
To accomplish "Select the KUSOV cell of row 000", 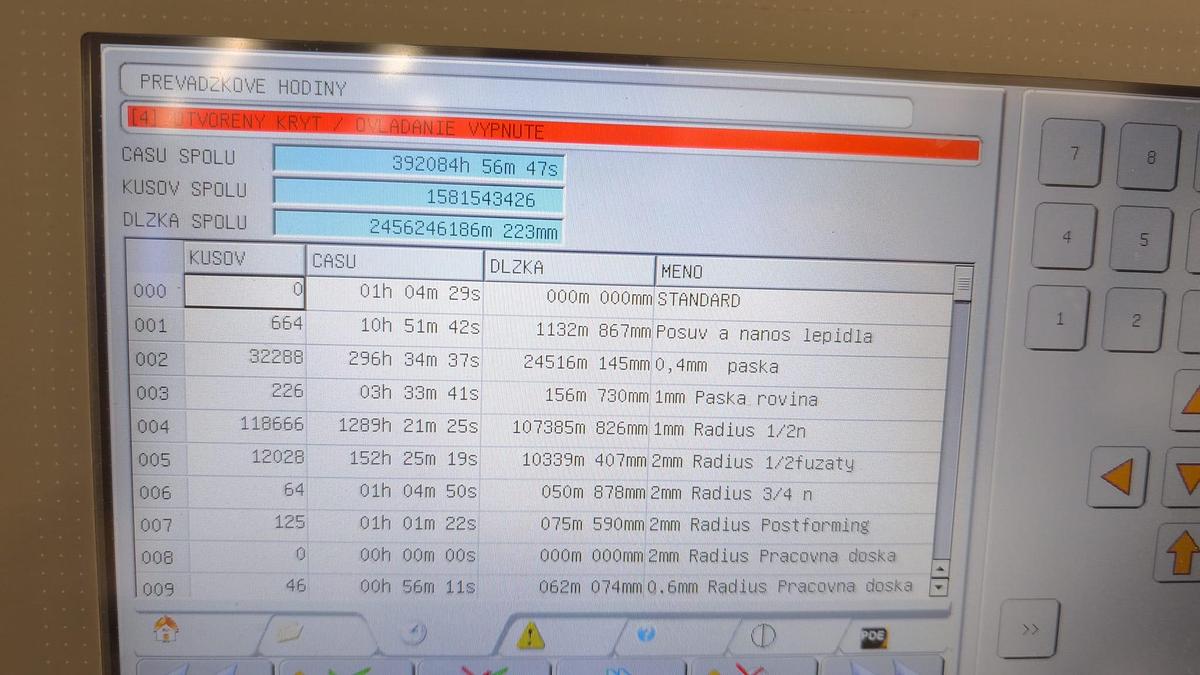I will point(245,291).
